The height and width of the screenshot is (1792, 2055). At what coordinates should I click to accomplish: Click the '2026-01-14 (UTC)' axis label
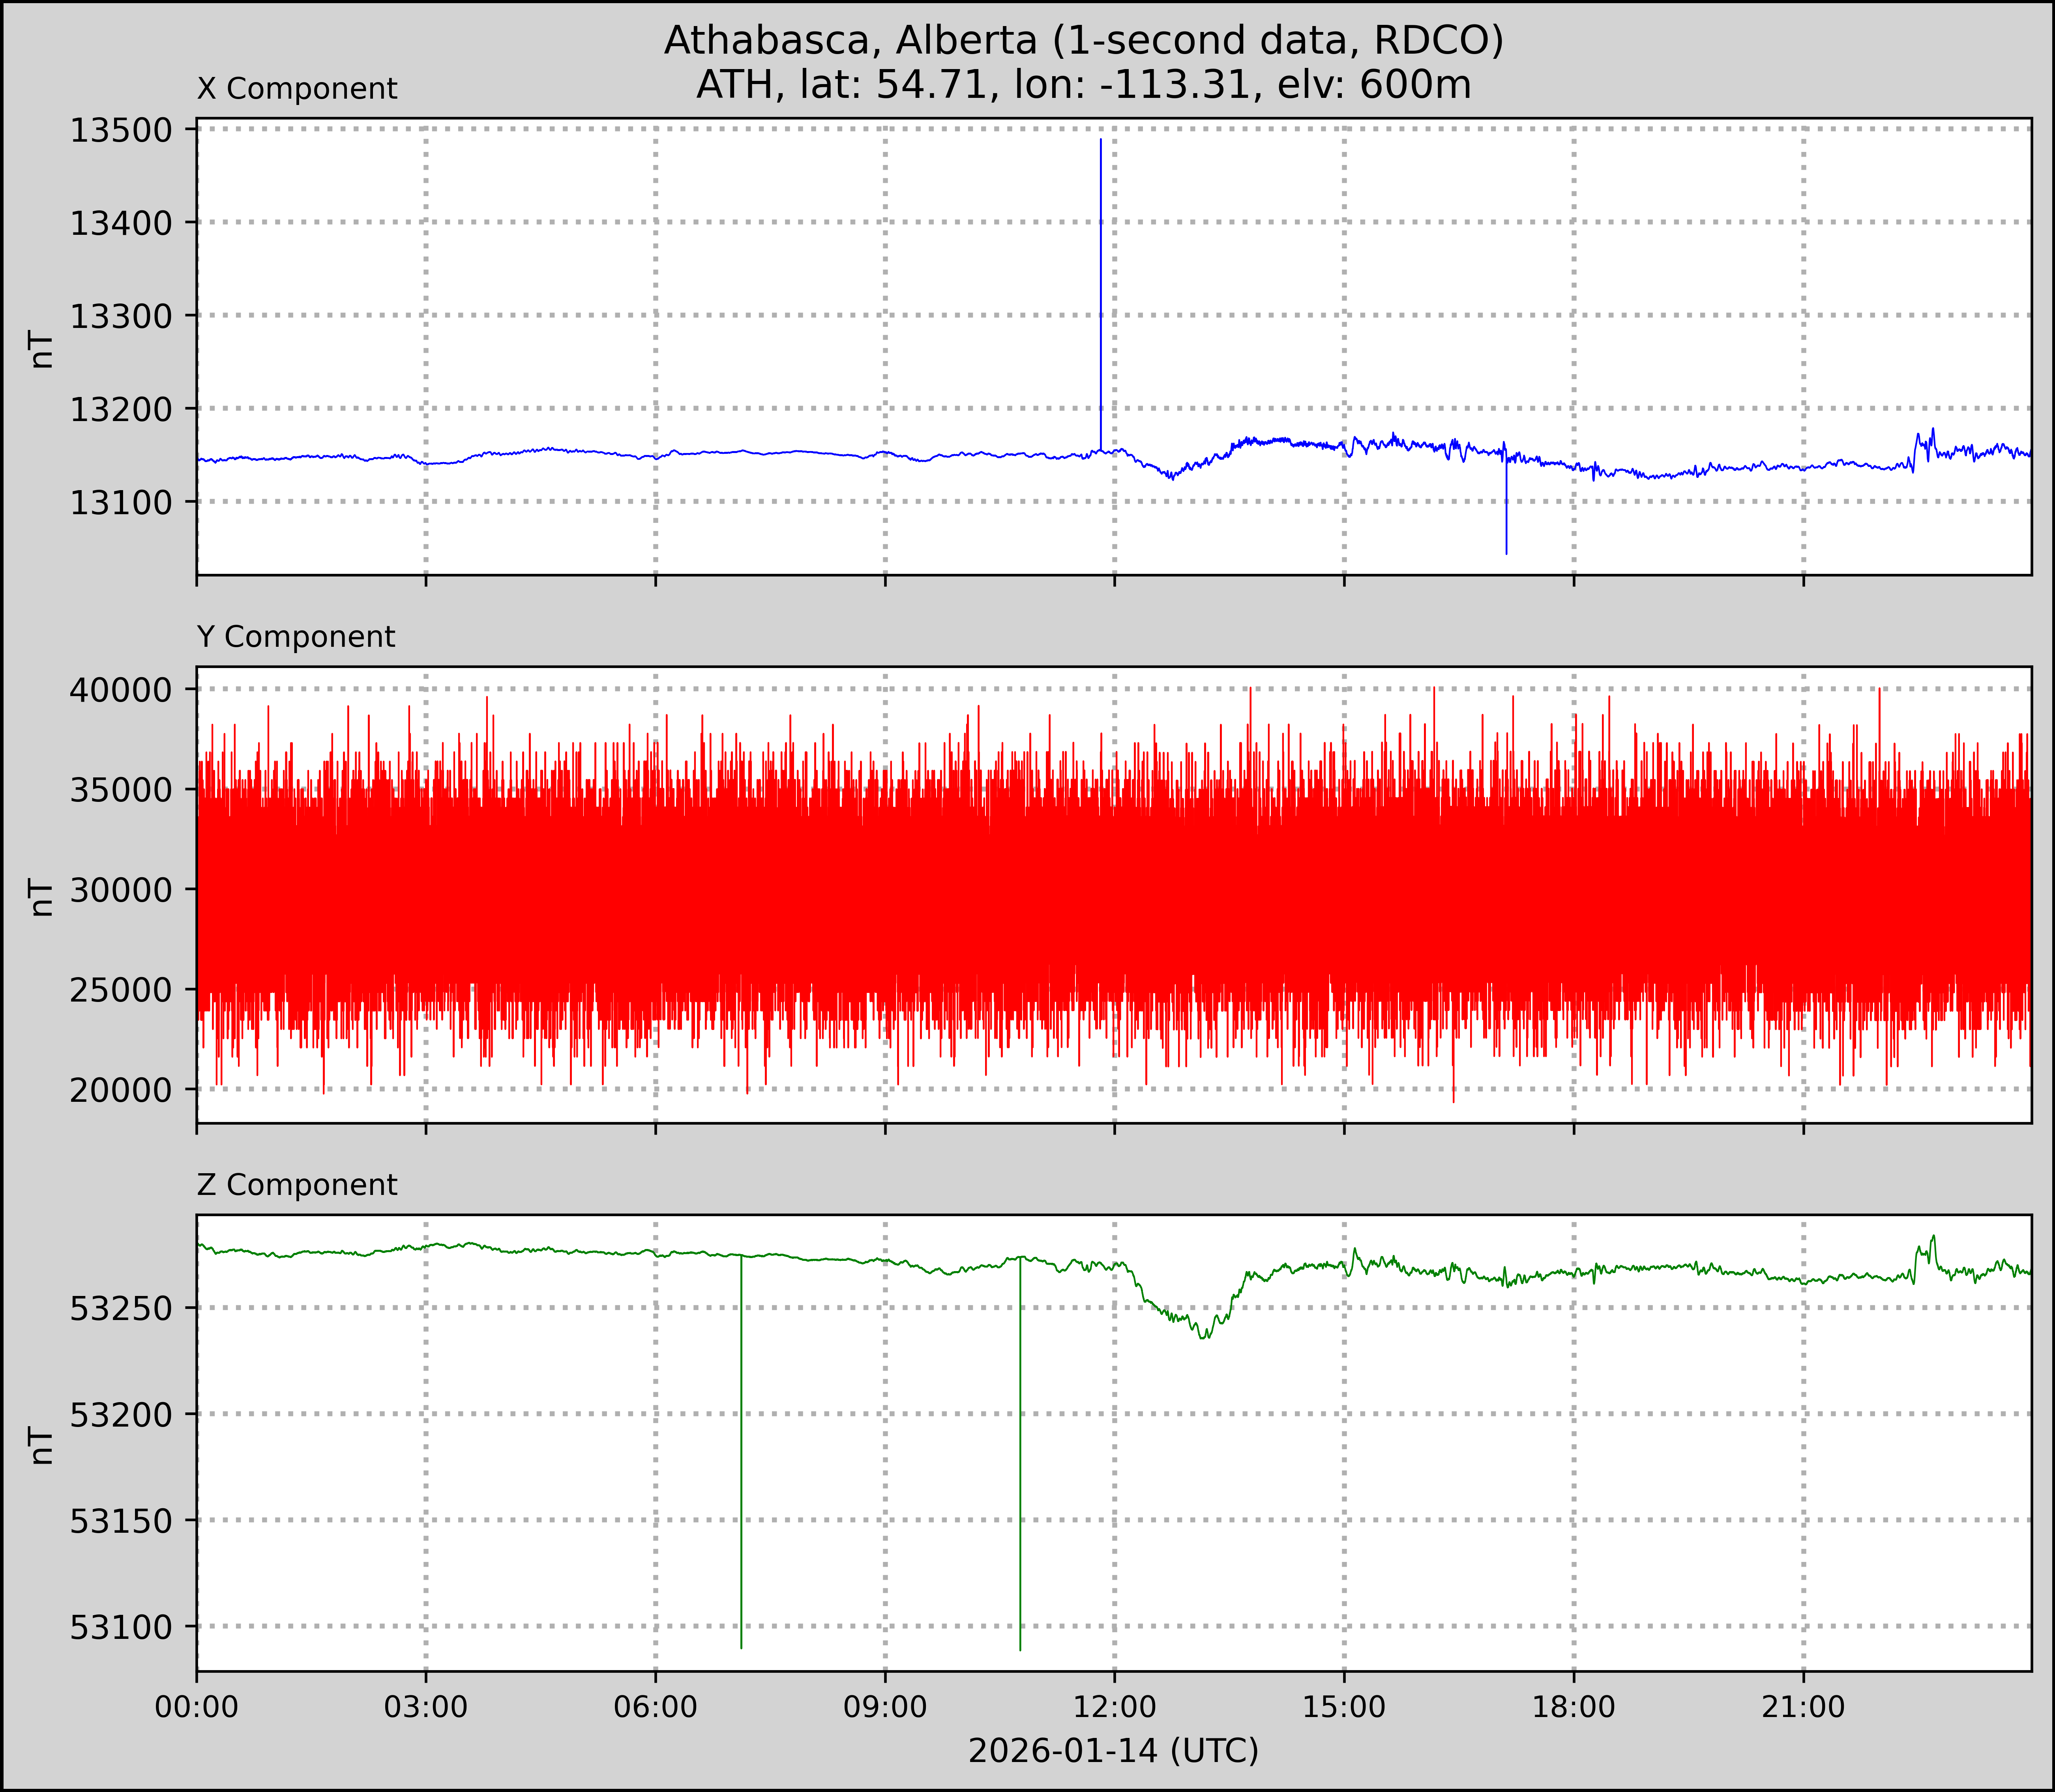tap(1113, 1751)
